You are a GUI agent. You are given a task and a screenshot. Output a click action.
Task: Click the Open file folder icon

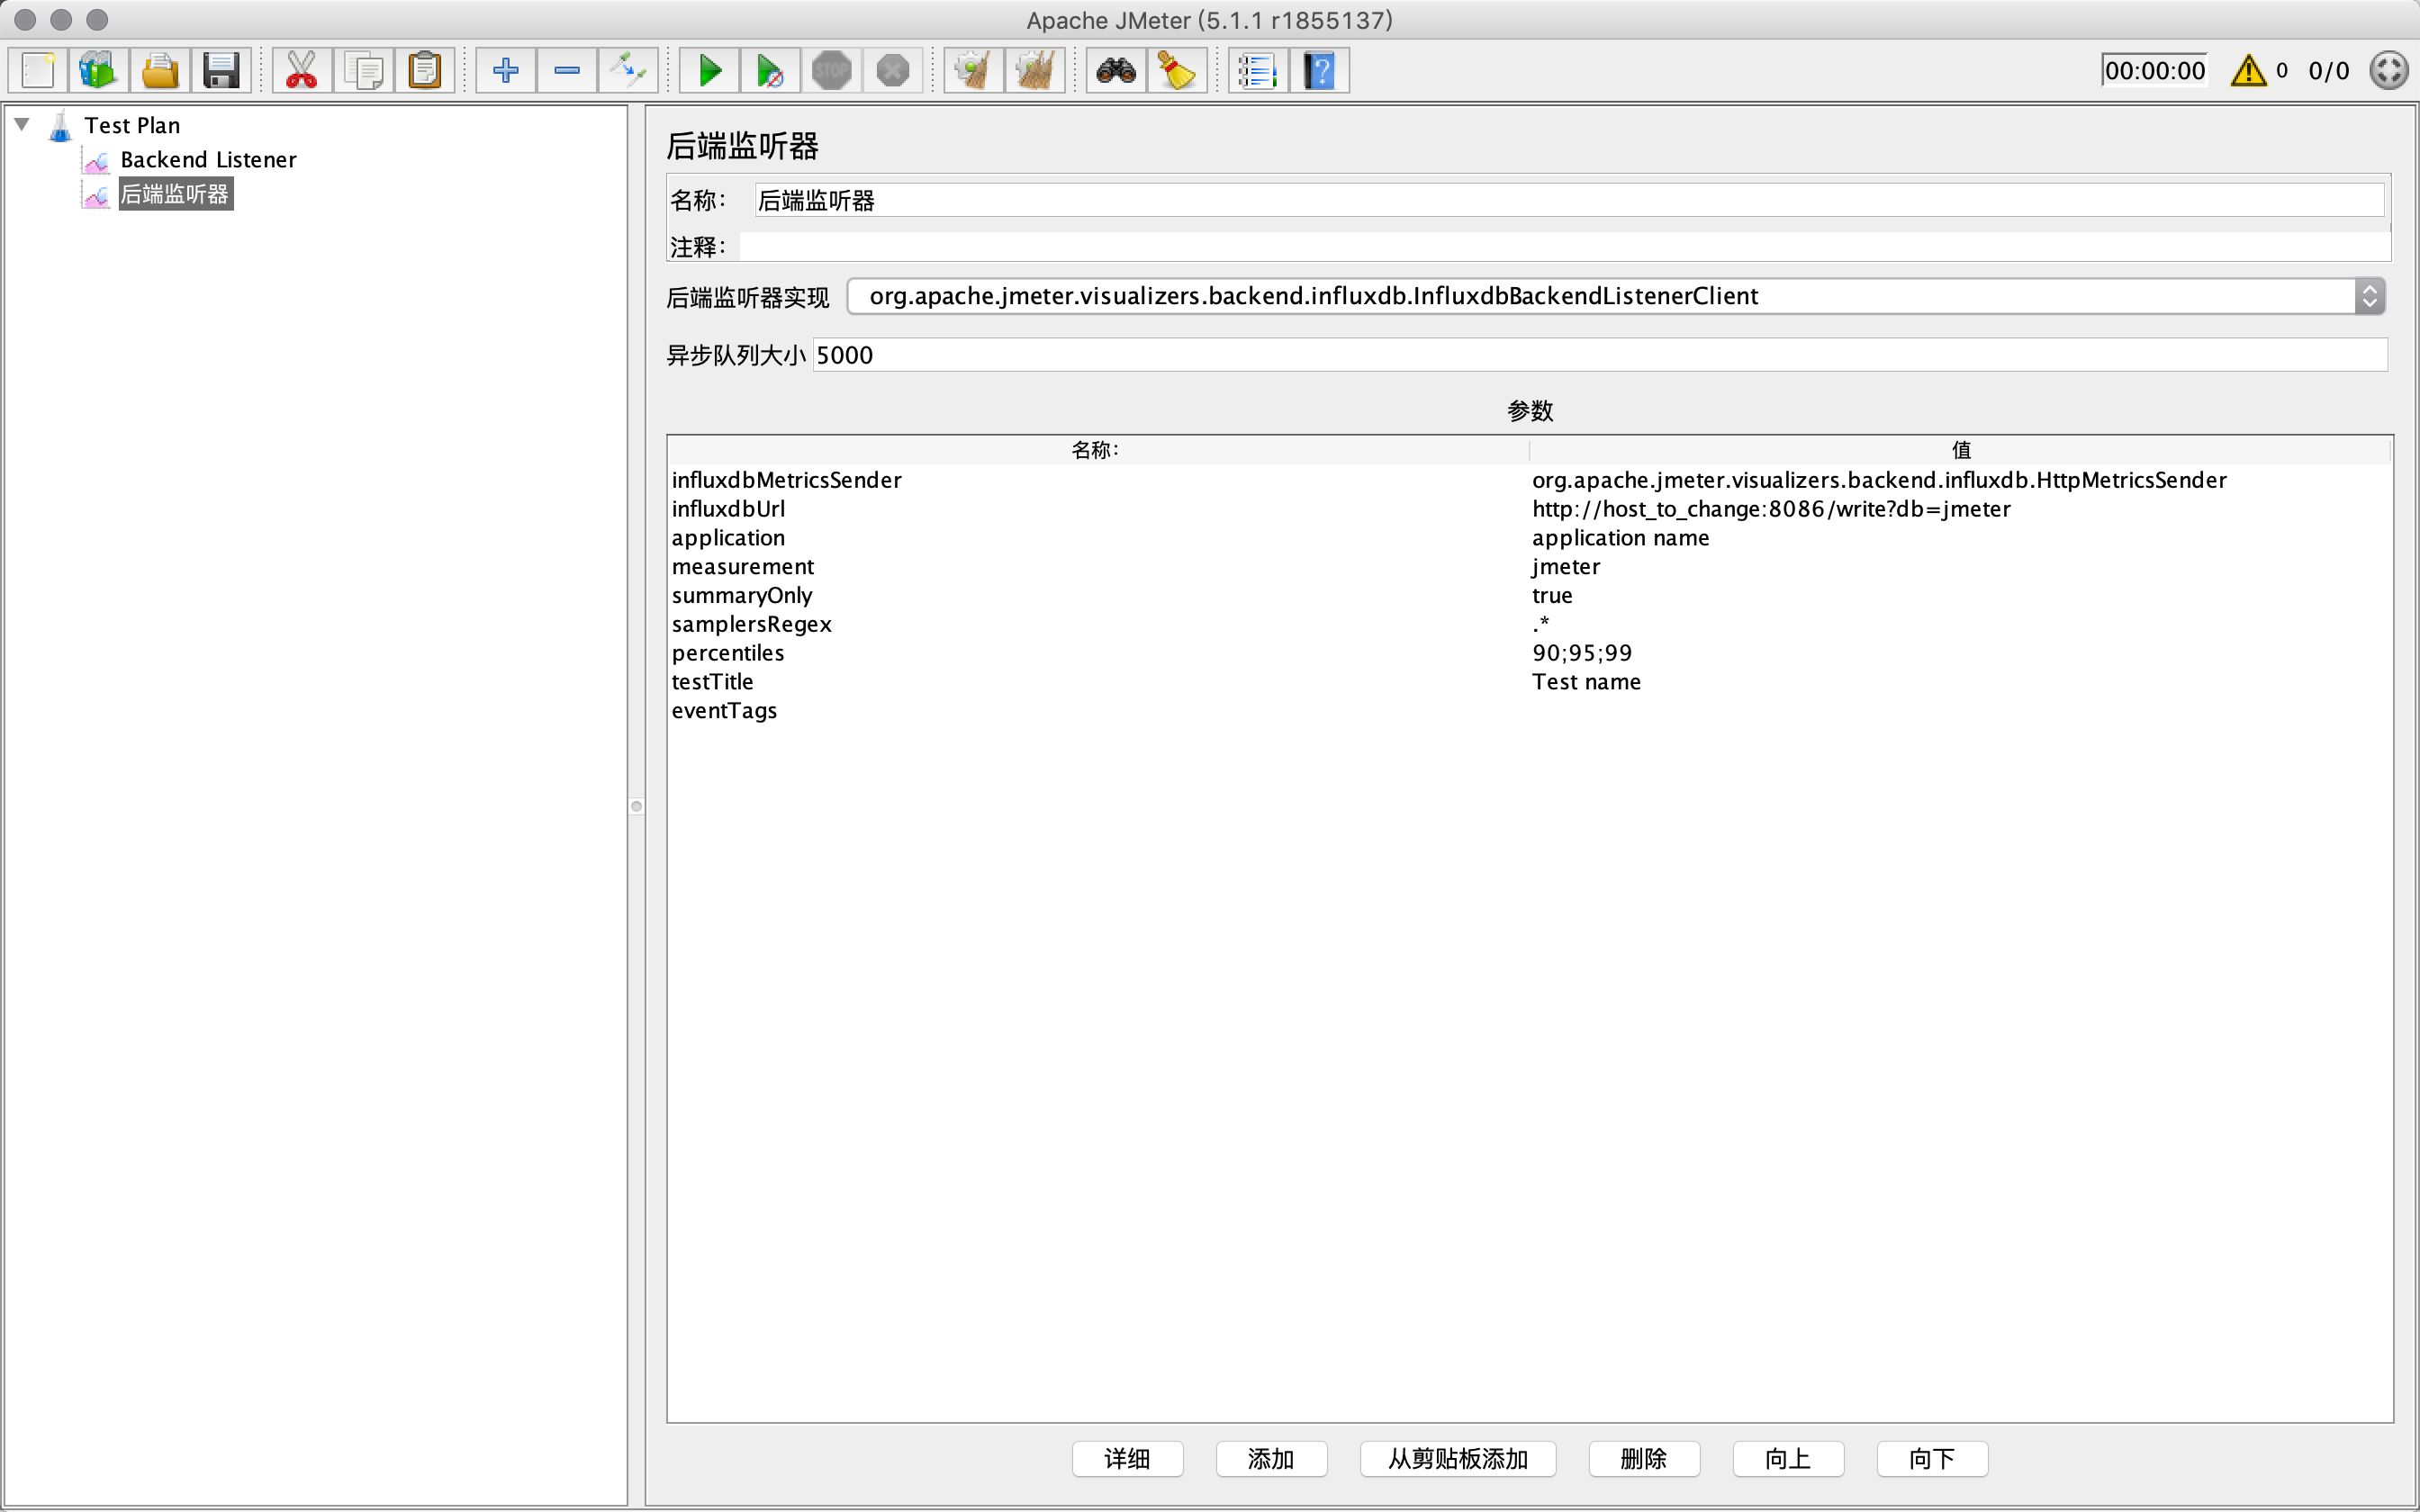(160, 71)
